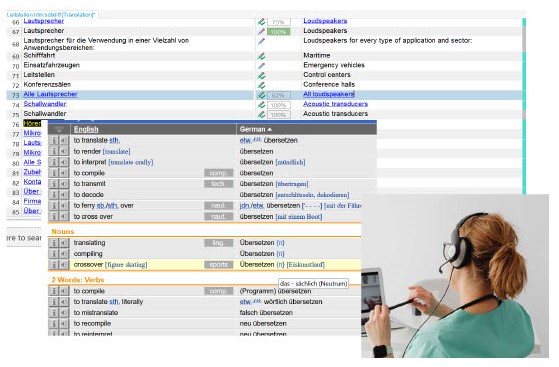
Task: Follow '[mündlich]' link in German column
Action: (290, 162)
